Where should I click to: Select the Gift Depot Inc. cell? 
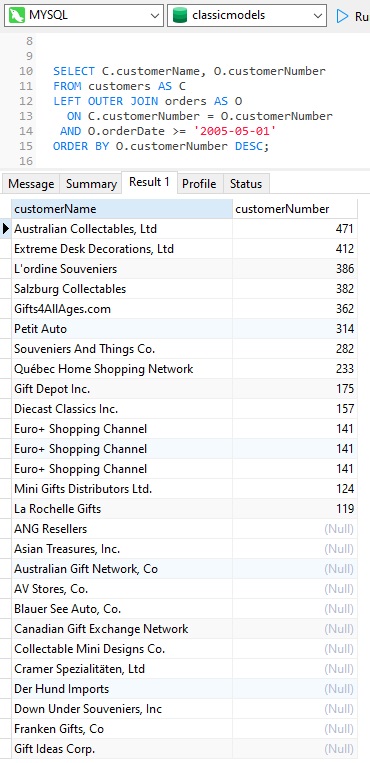pyautogui.click(x=122, y=389)
